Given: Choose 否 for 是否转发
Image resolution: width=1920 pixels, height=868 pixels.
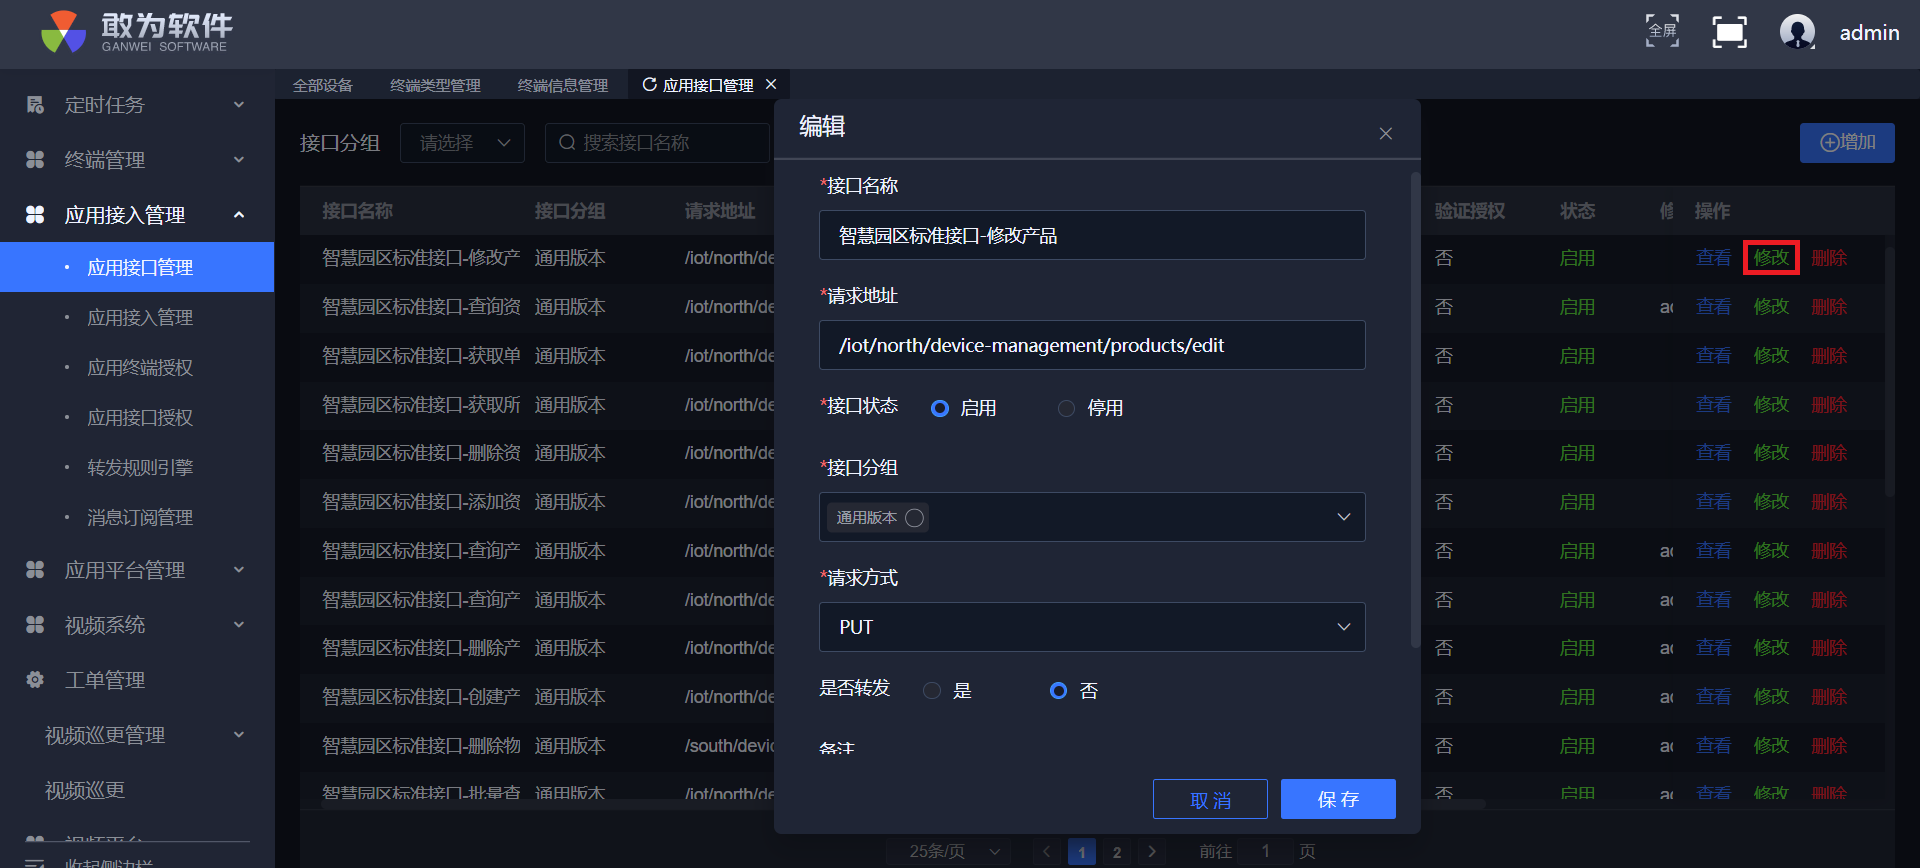Looking at the screenshot, I should (x=1058, y=691).
